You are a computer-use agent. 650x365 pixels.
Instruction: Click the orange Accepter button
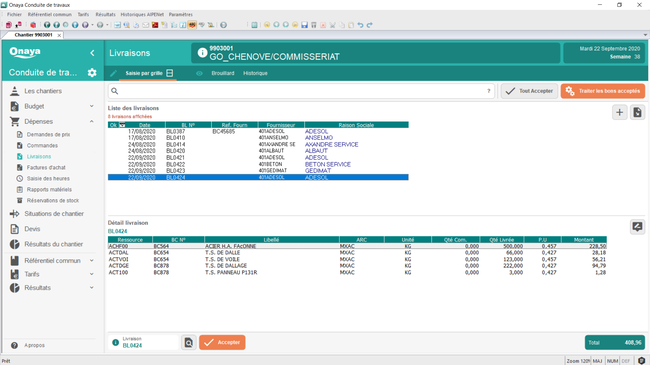222,343
